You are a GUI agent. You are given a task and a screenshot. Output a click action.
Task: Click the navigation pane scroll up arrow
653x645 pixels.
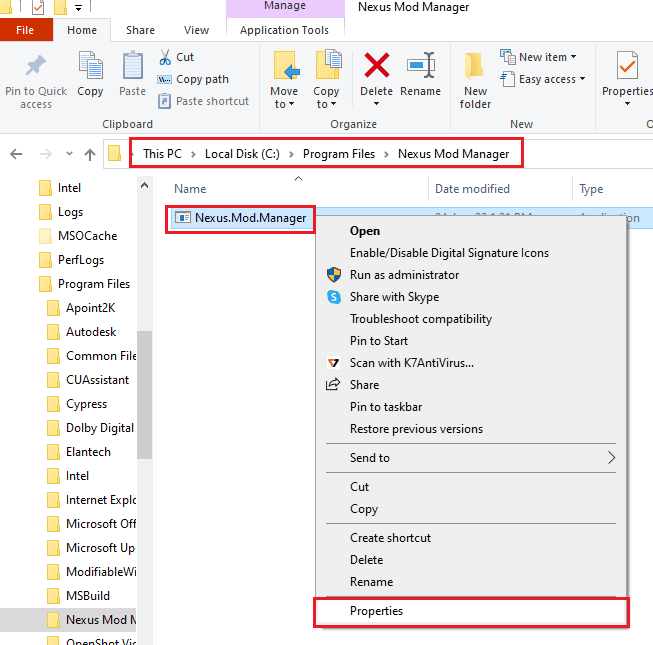pos(145,185)
